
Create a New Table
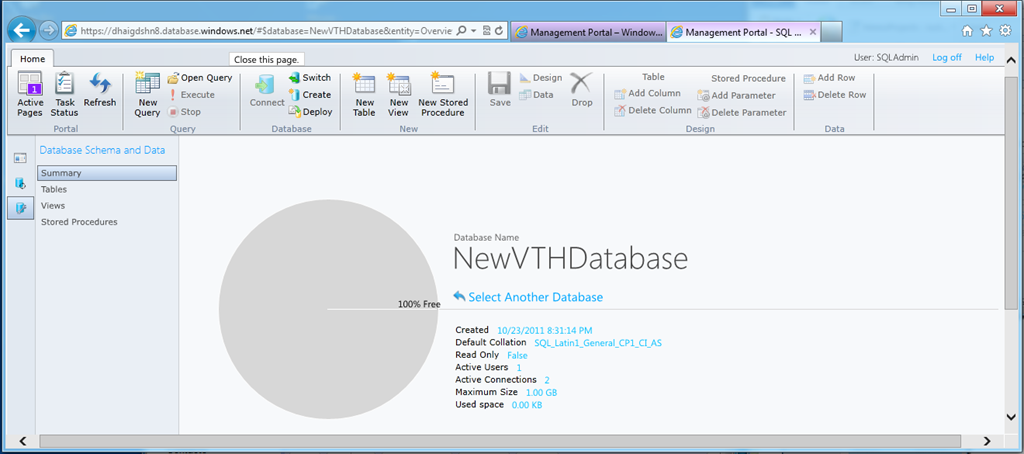[364, 95]
